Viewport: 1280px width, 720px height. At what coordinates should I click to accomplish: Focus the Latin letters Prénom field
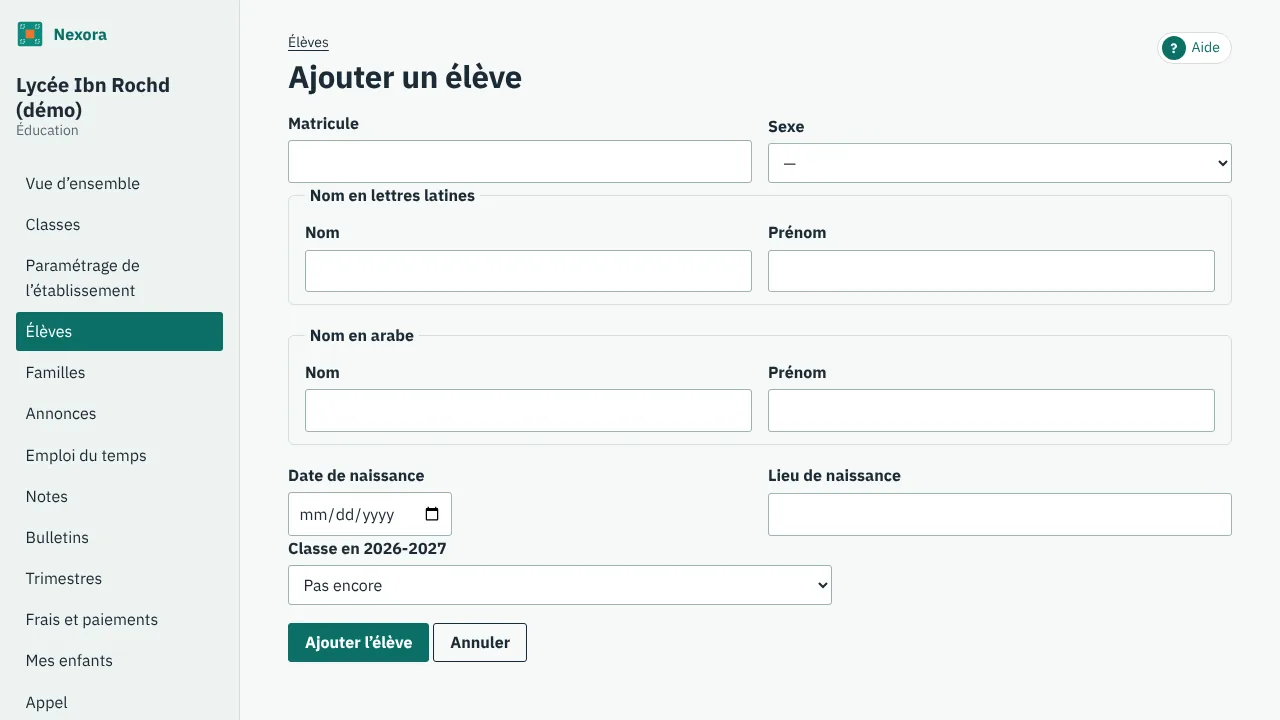point(991,271)
